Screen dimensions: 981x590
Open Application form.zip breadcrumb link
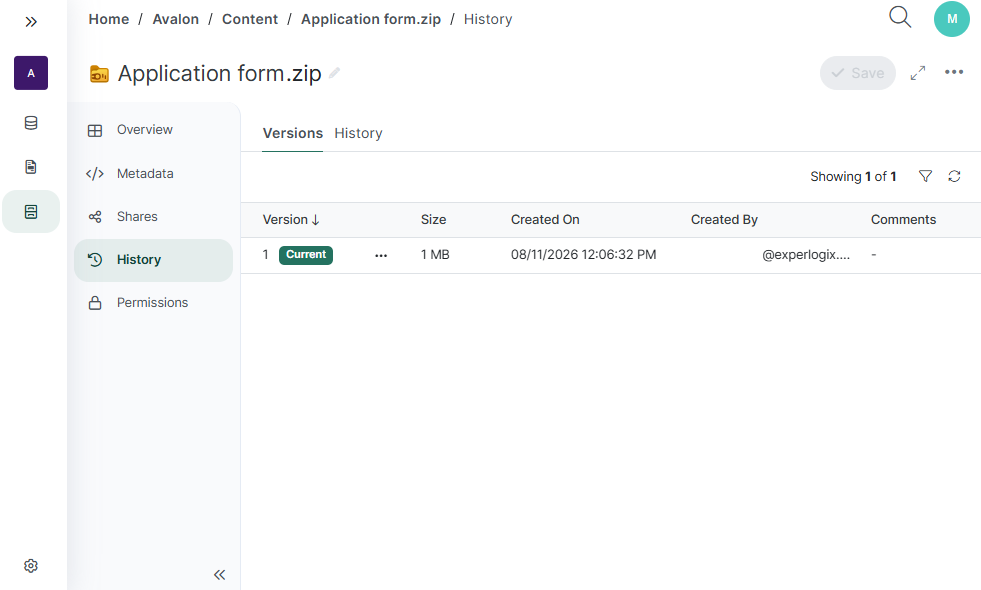click(371, 19)
